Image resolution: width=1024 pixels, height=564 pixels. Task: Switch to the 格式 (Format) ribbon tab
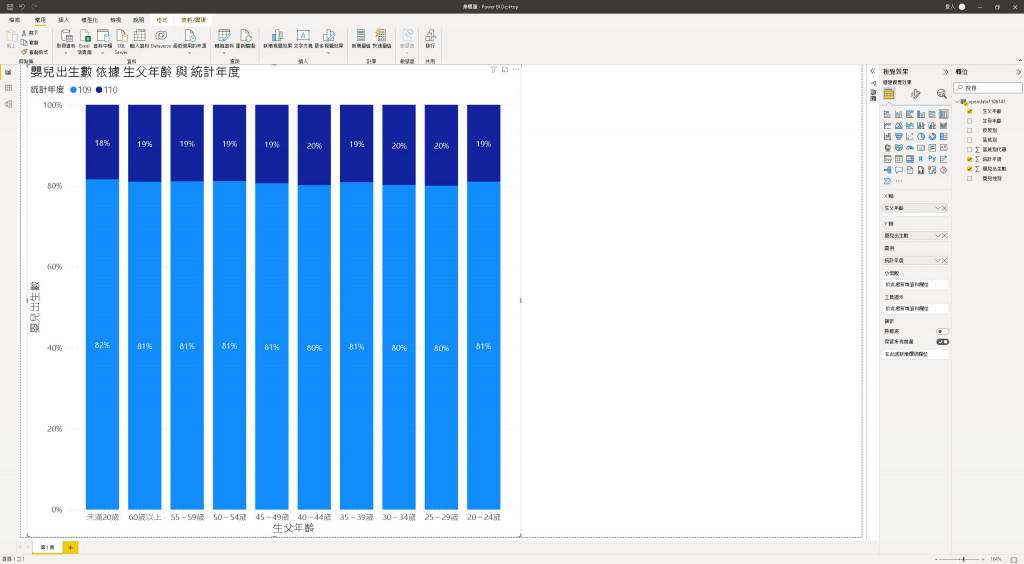point(161,20)
